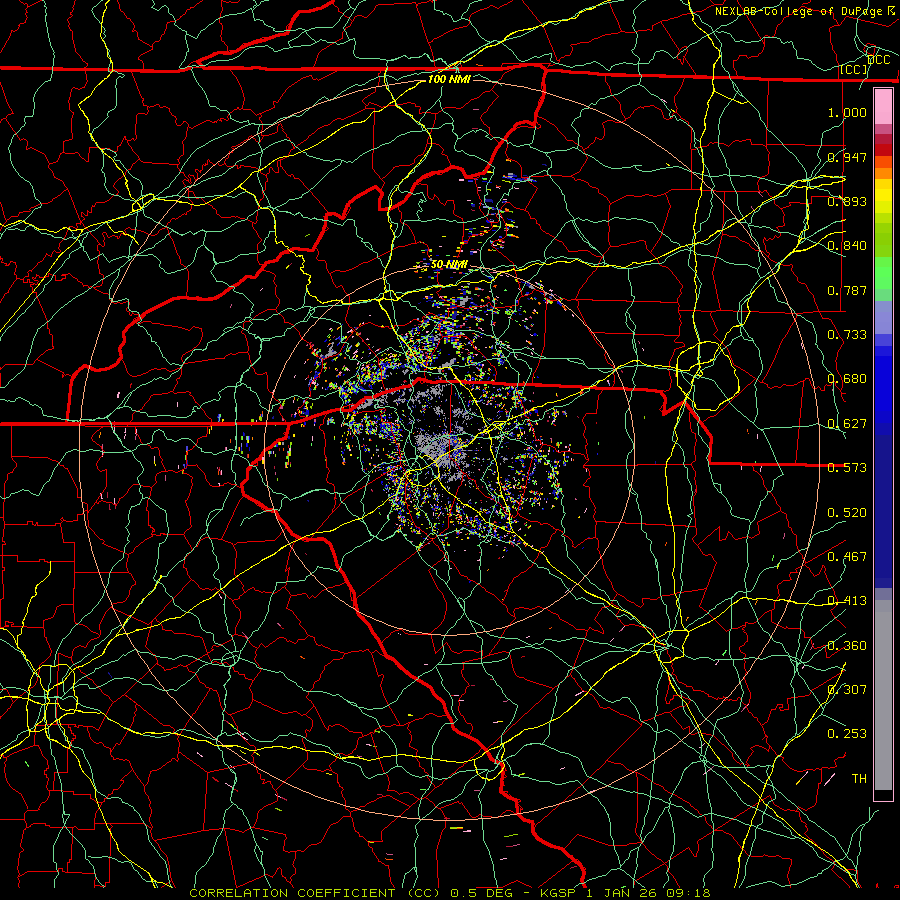The height and width of the screenshot is (900, 900).
Task: Click the 0.947 scale value
Action: tap(847, 157)
